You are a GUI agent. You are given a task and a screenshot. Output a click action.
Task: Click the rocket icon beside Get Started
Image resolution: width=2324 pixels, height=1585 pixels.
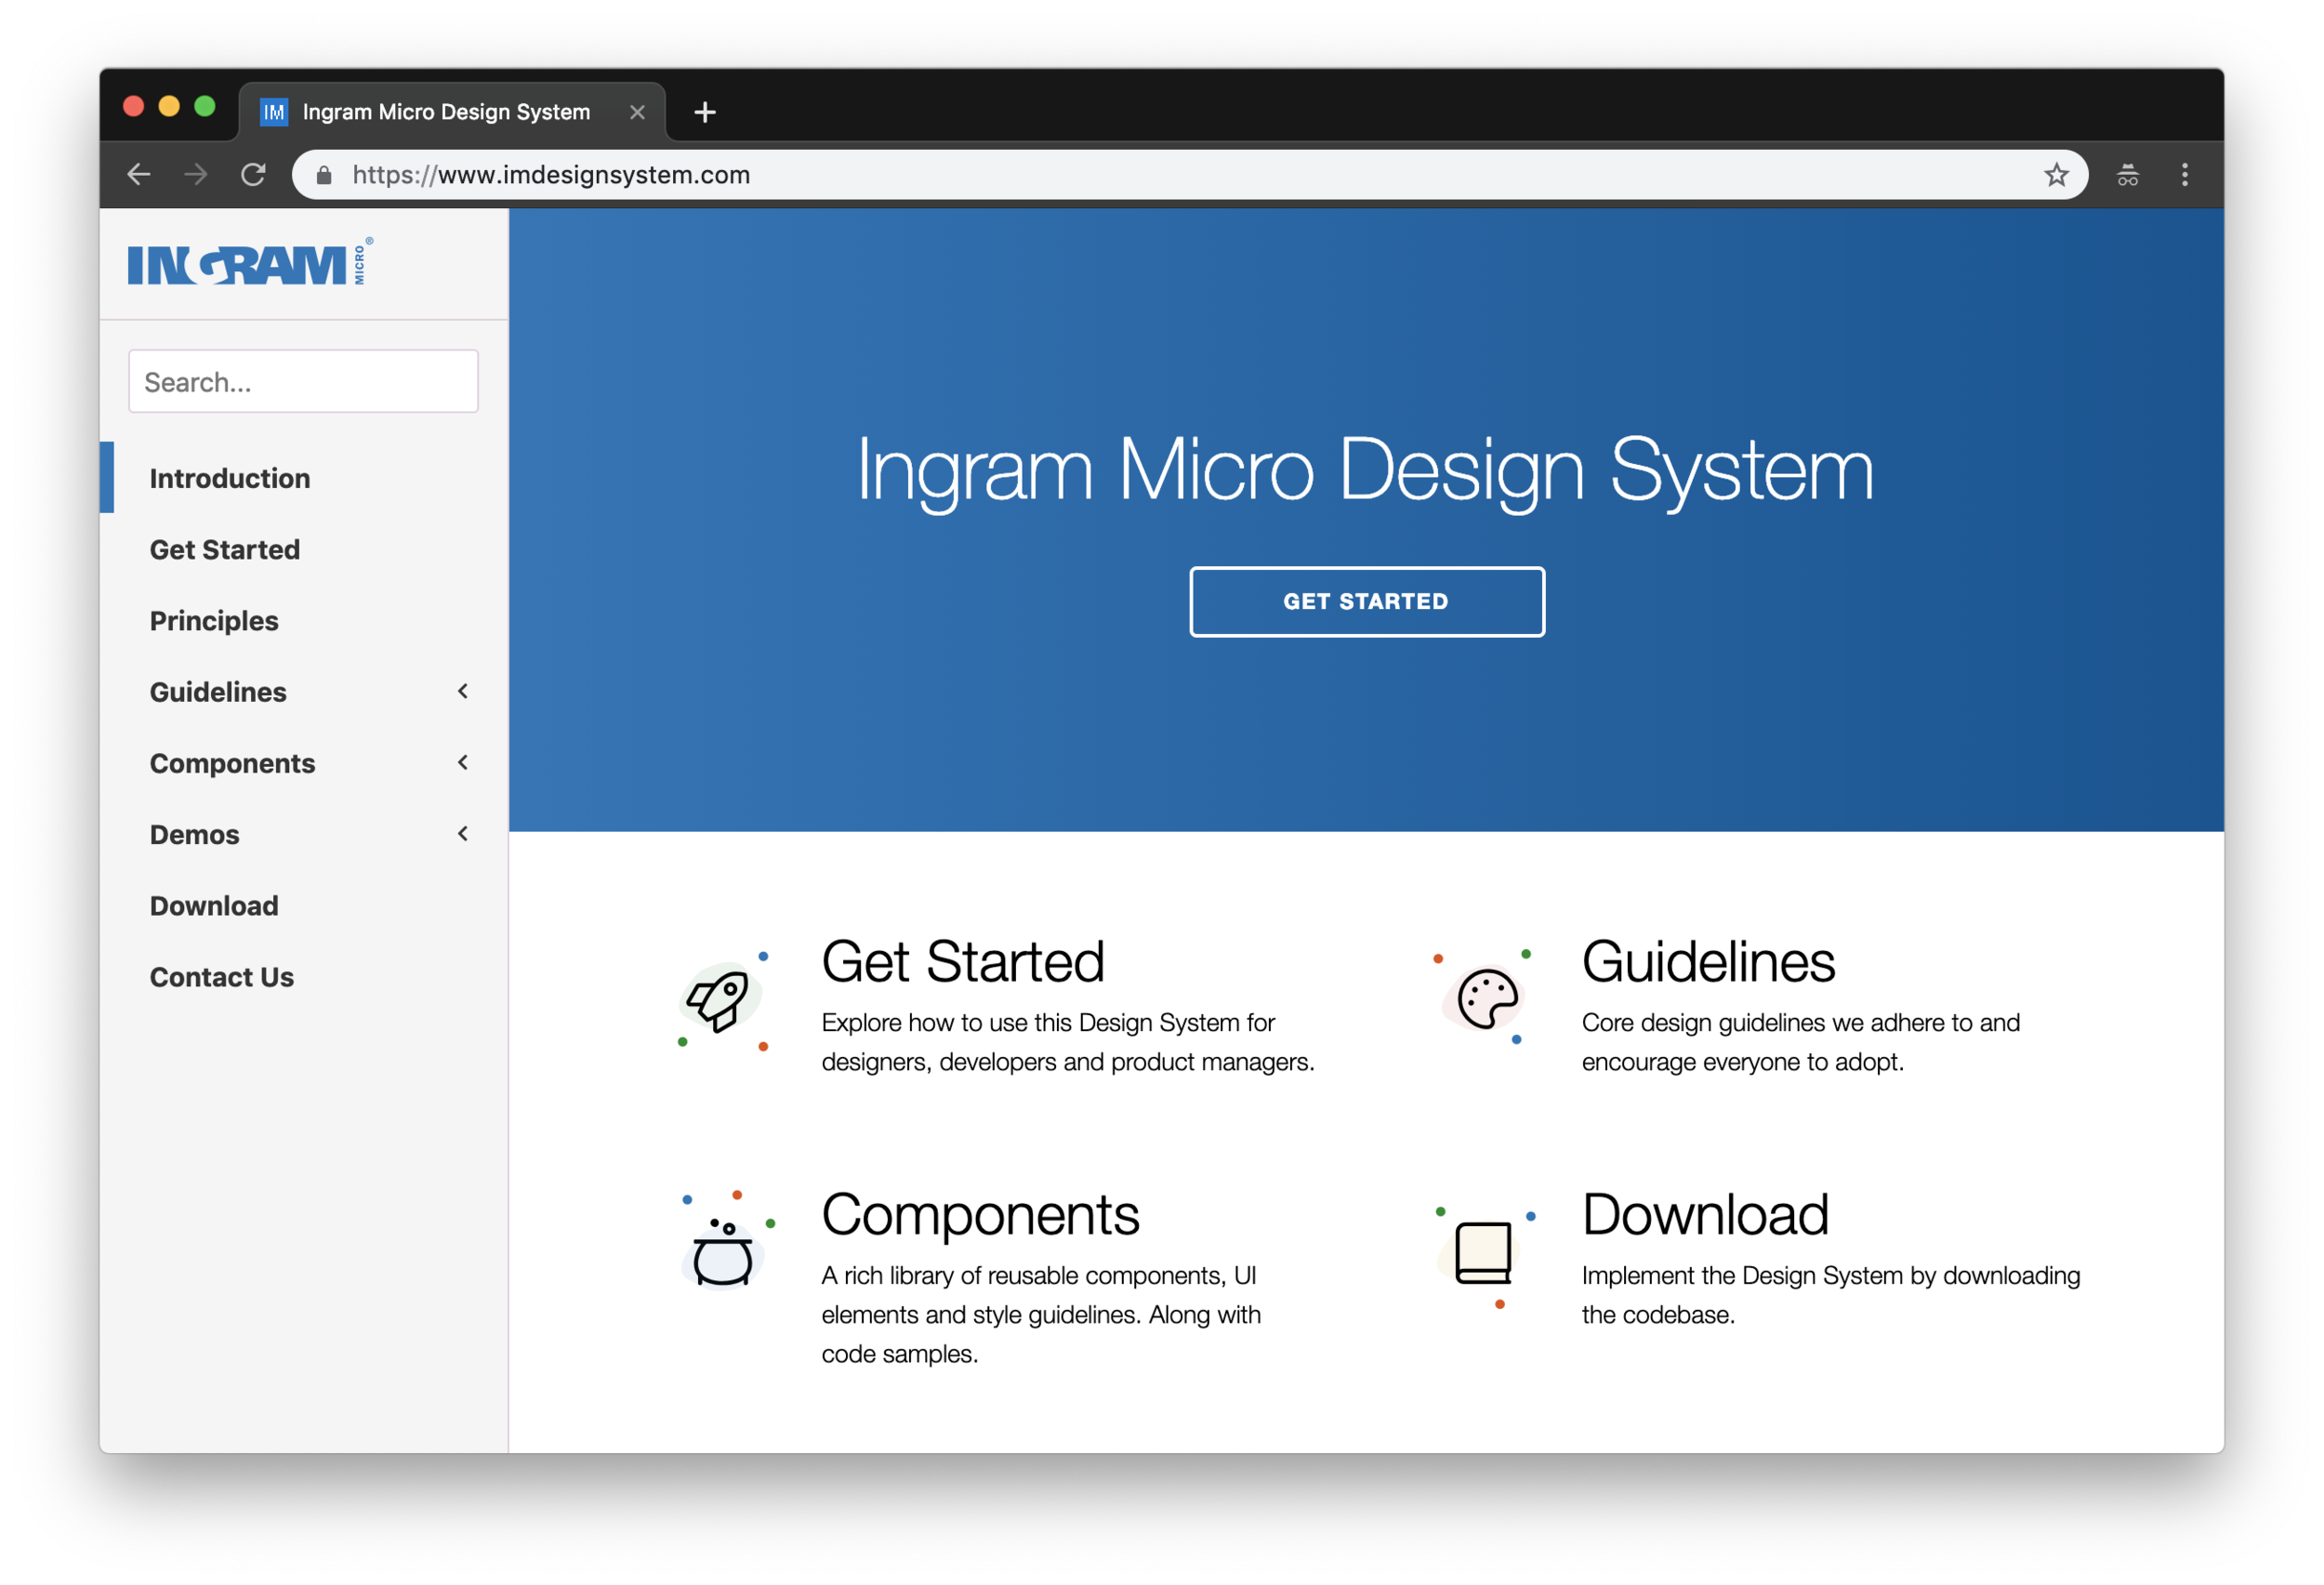[721, 1000]
